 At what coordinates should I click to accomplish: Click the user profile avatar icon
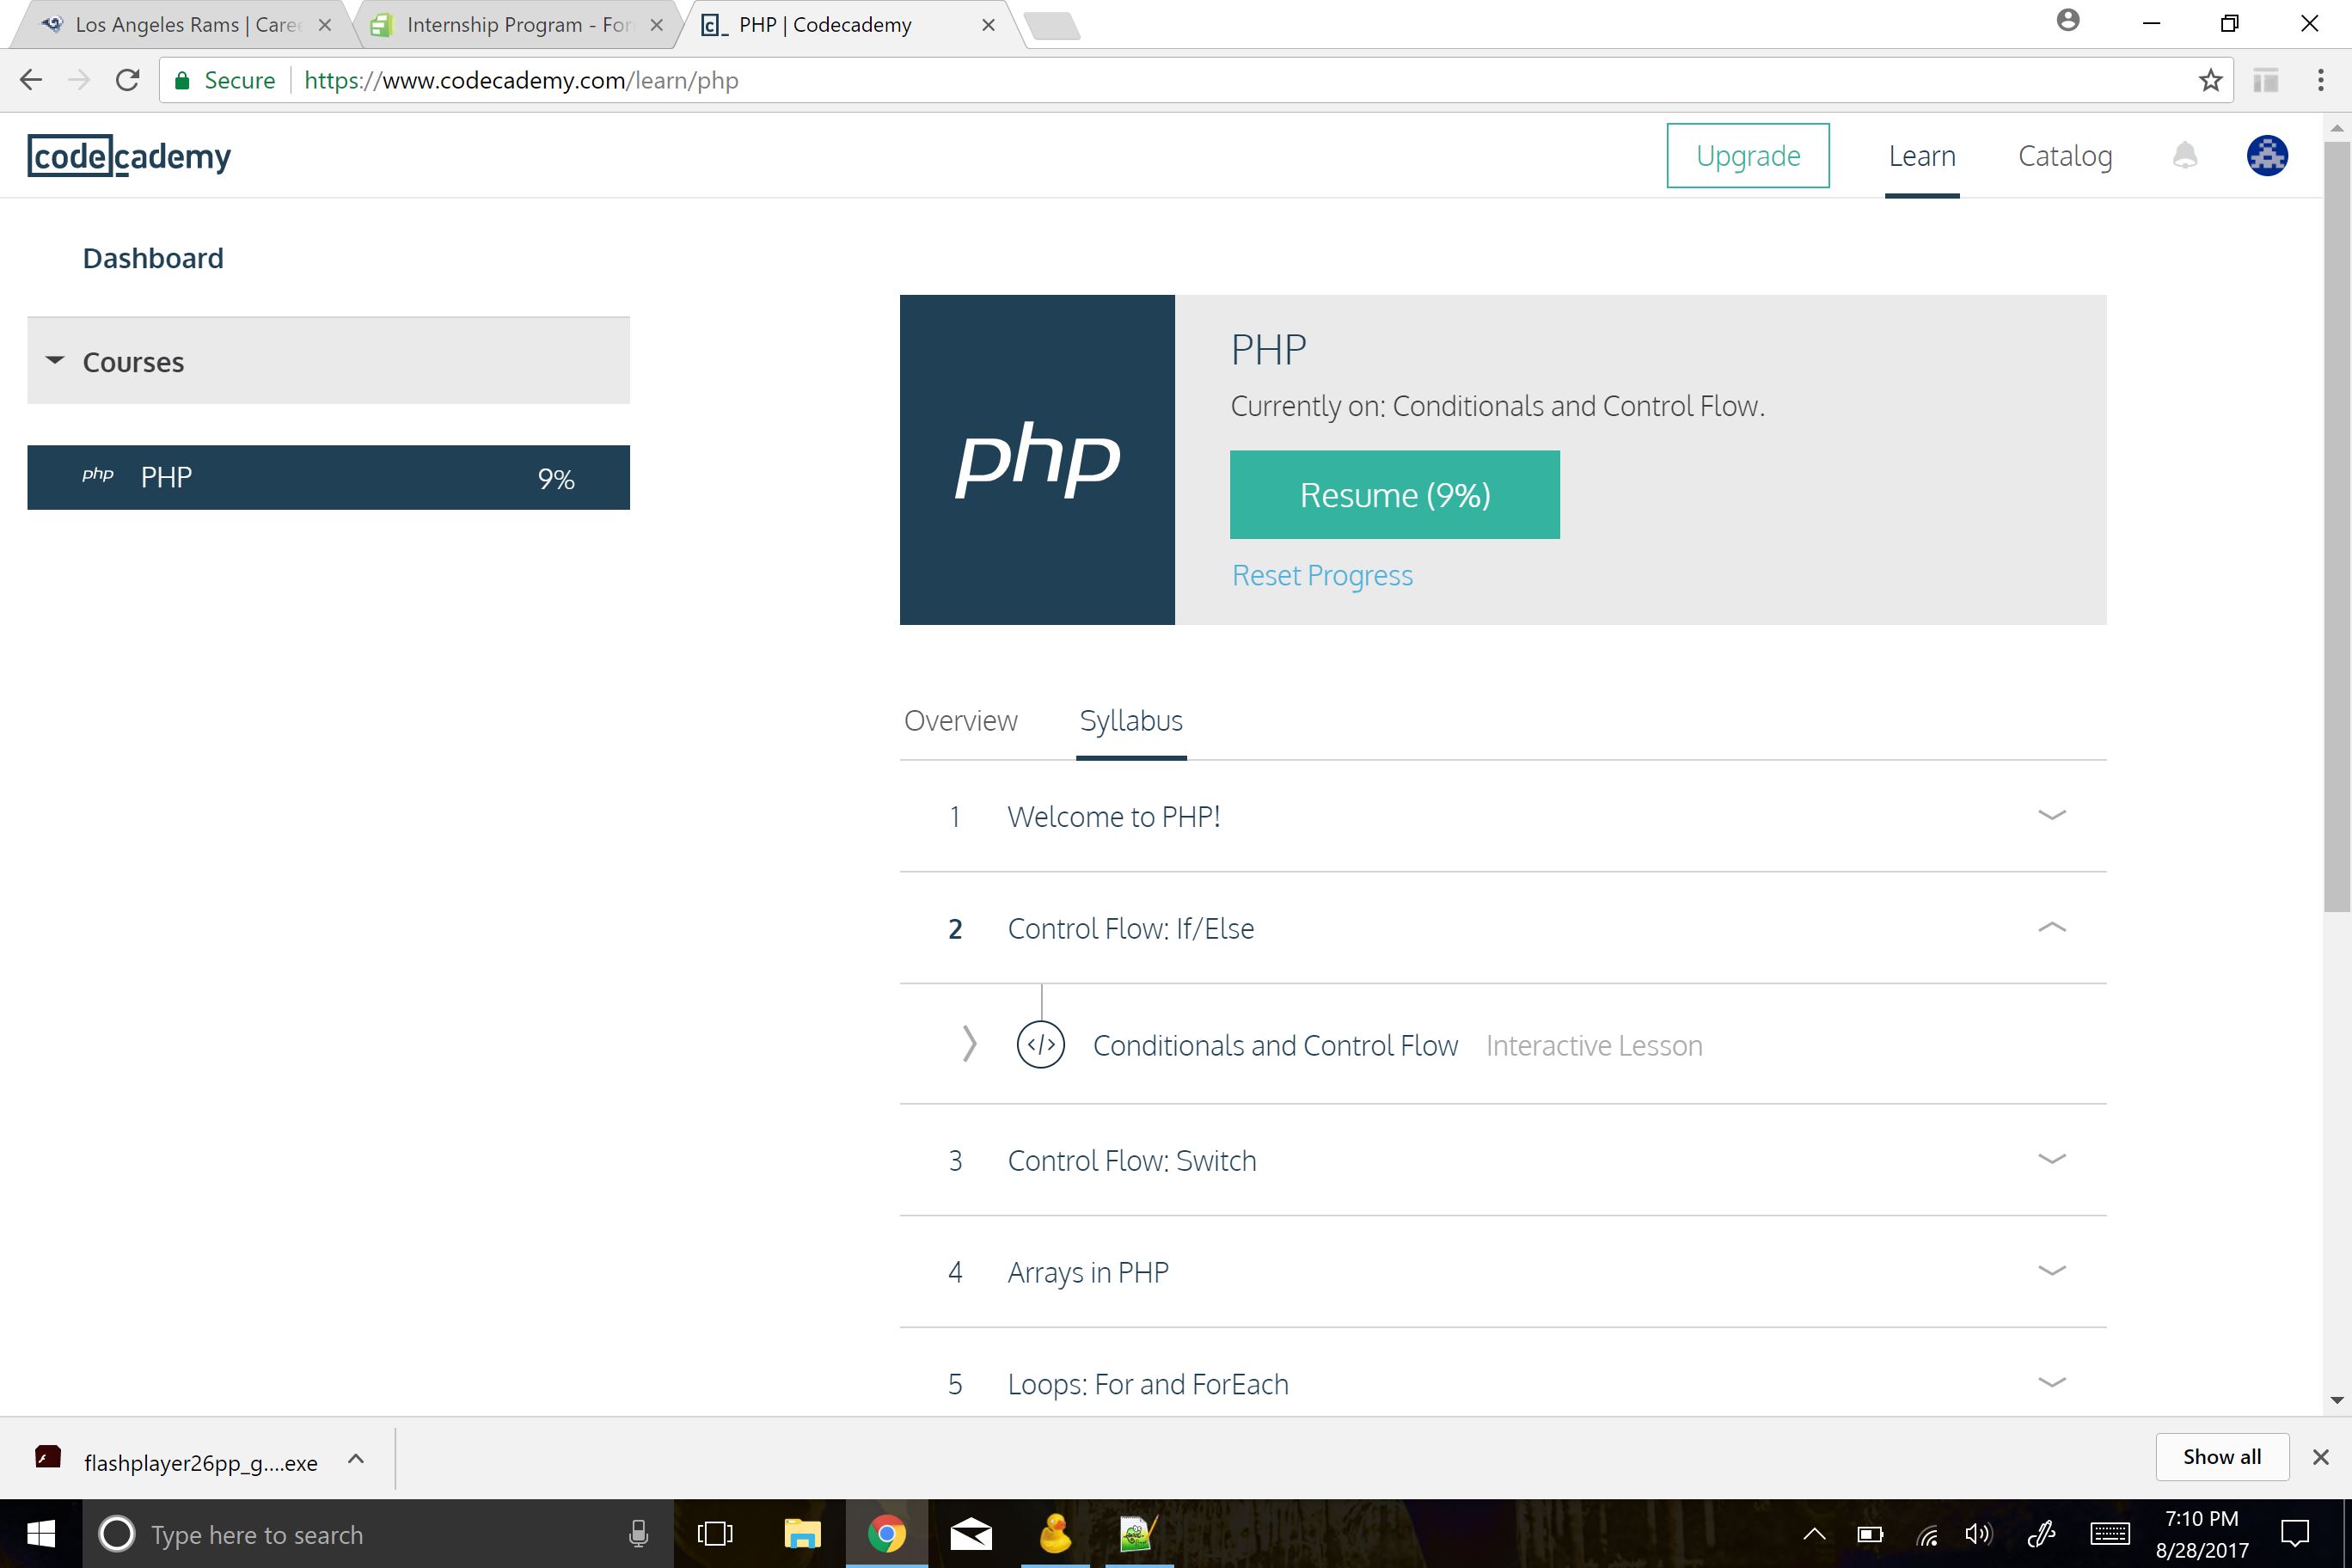click(x=2266, y=156)
